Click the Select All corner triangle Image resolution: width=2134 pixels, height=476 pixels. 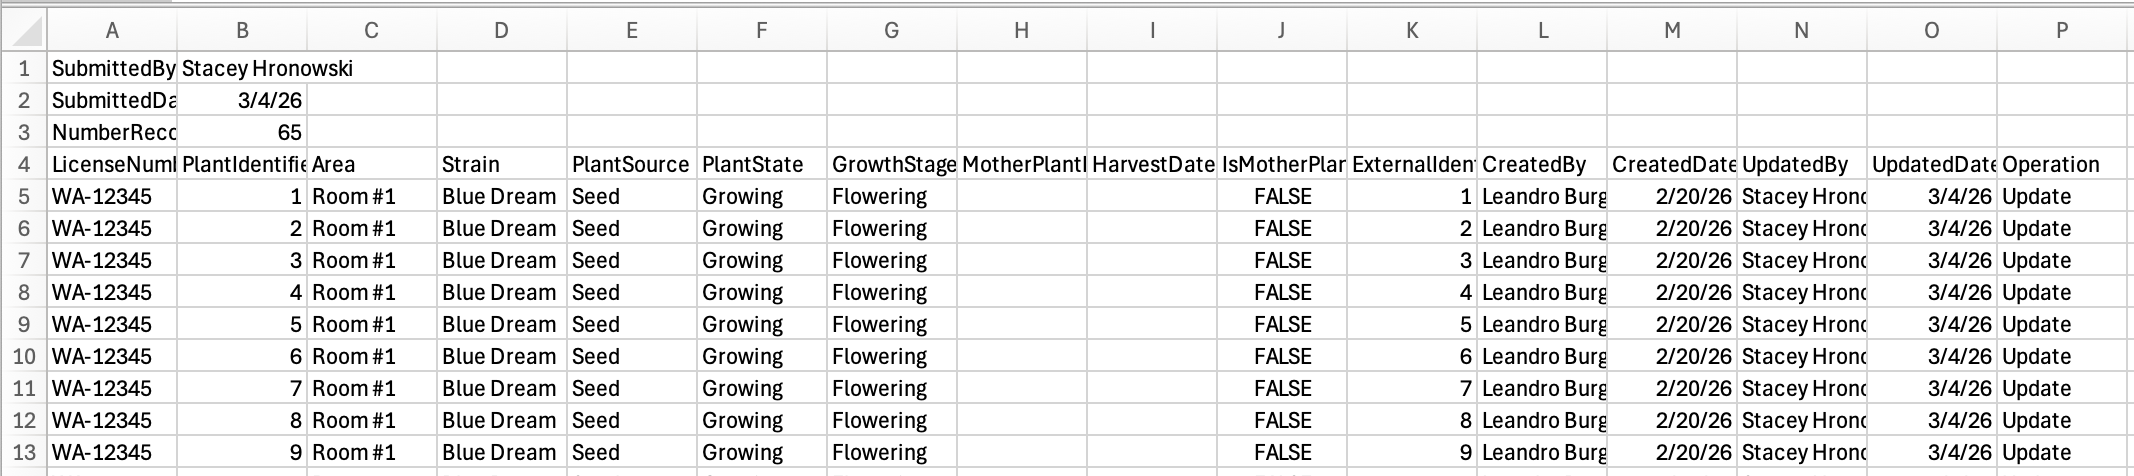(x=24, y=31)
